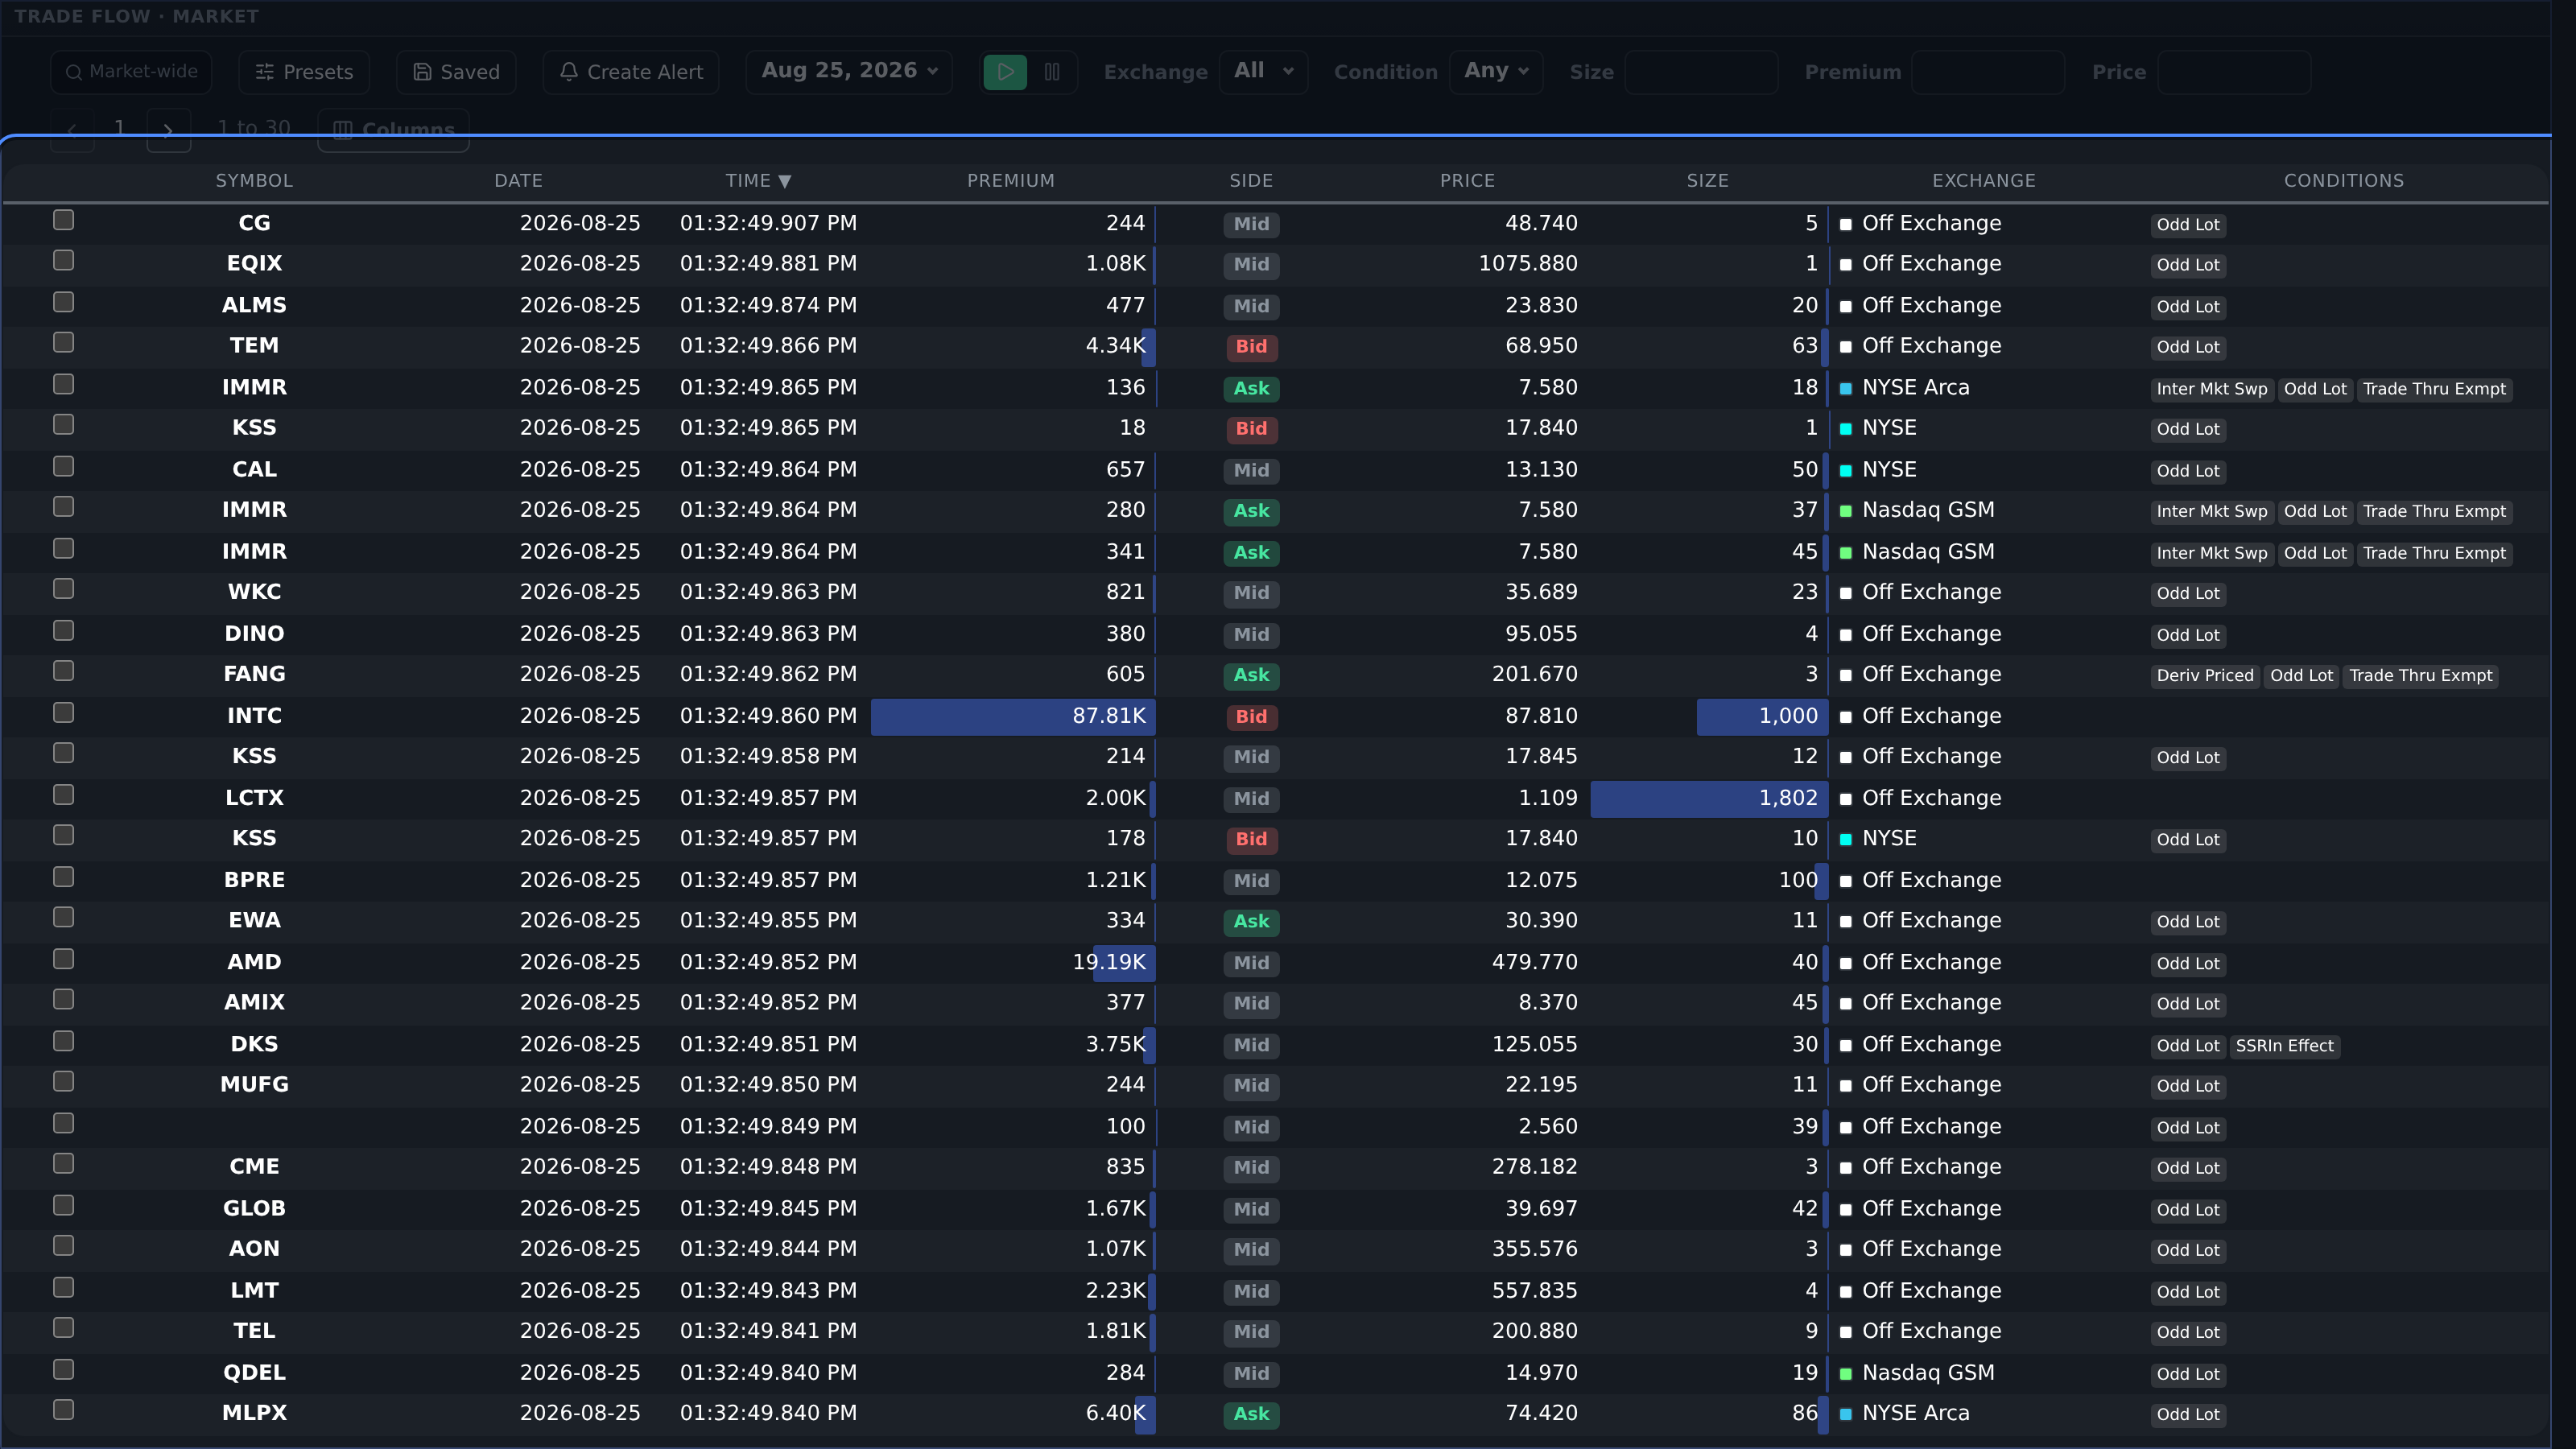Open the Presets filter menu
This screenshot has height=1449, width=2576.
tap(304, 72)
